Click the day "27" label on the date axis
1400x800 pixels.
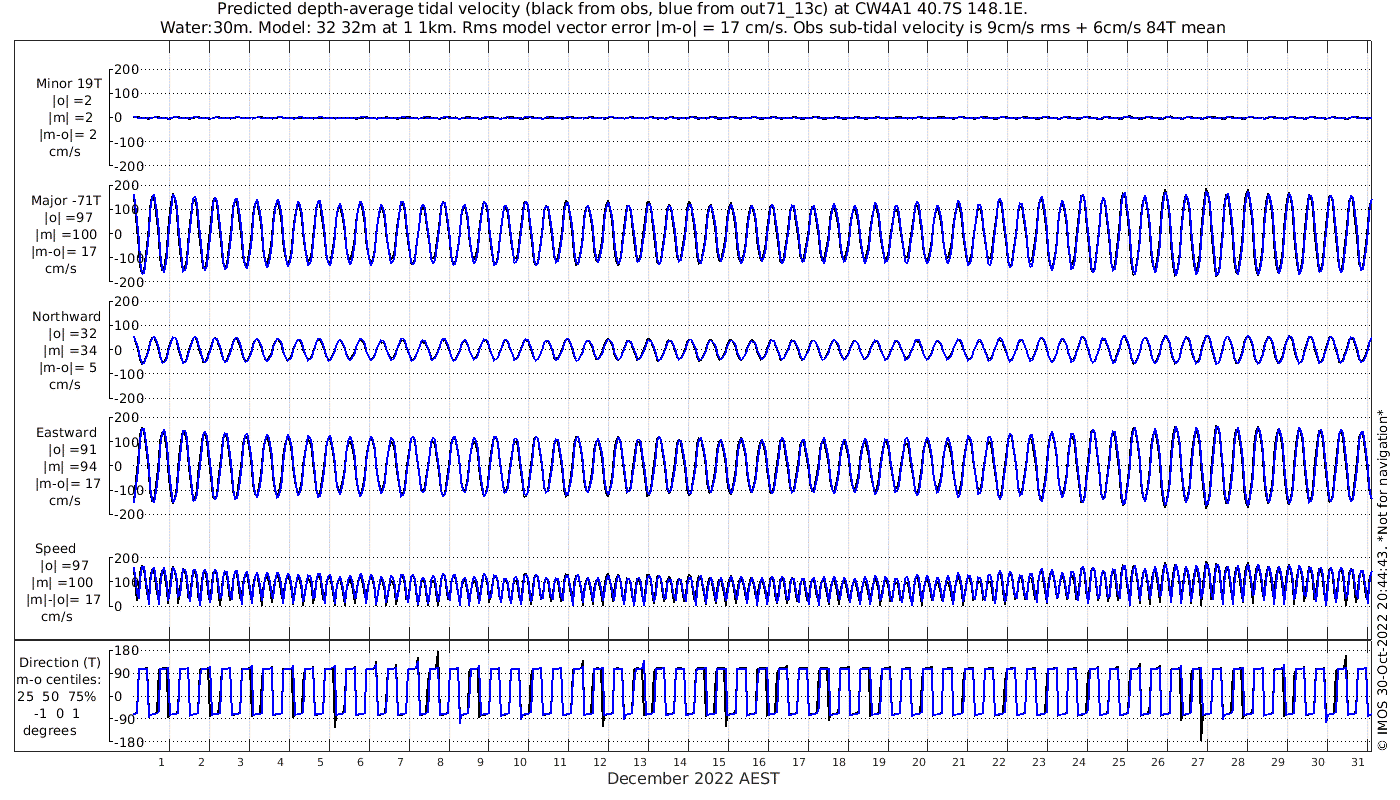coord(1198,762)
